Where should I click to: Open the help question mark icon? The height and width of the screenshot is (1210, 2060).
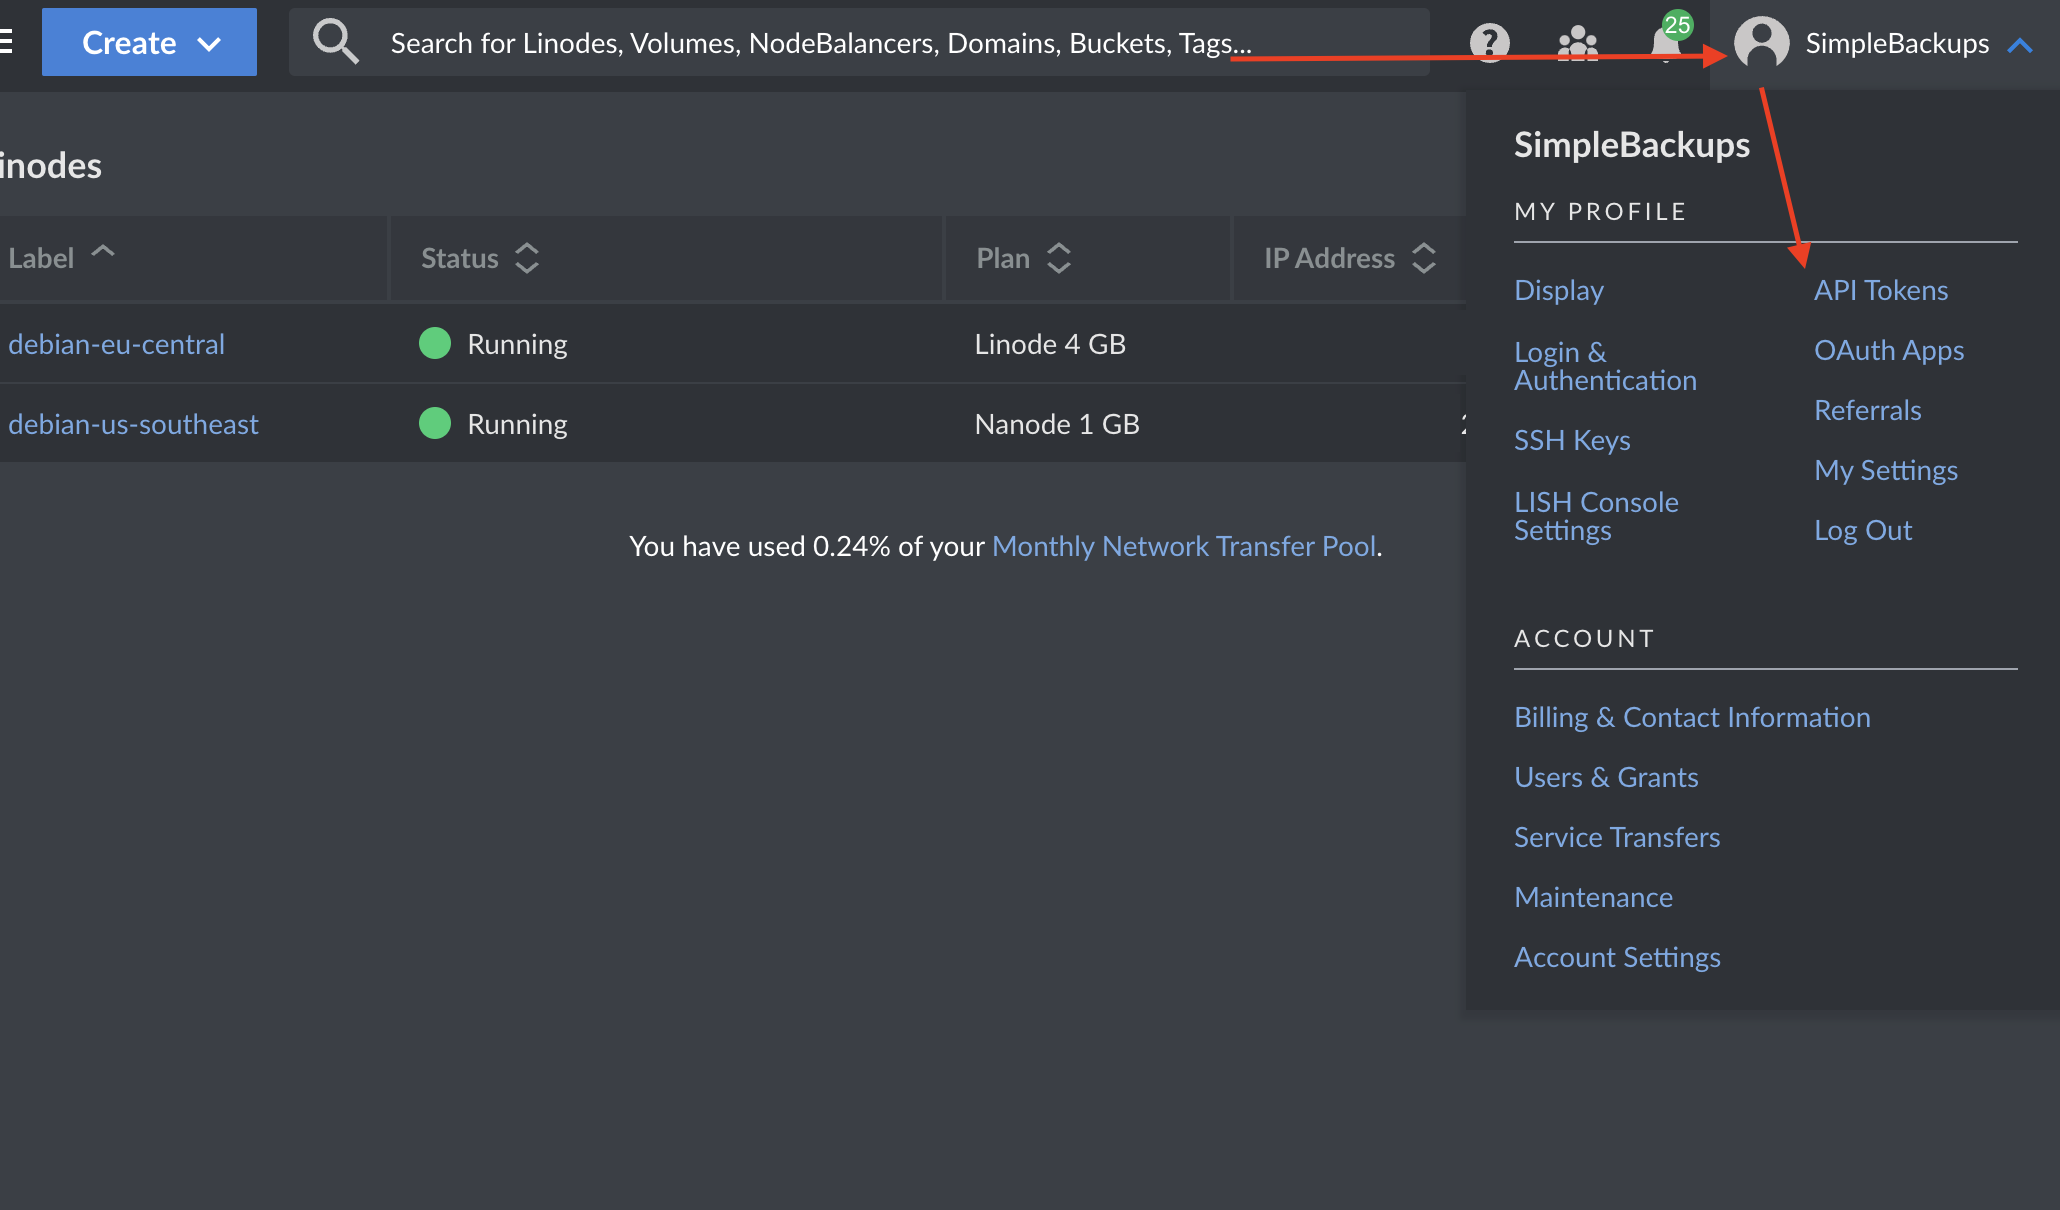point(1489,42)
